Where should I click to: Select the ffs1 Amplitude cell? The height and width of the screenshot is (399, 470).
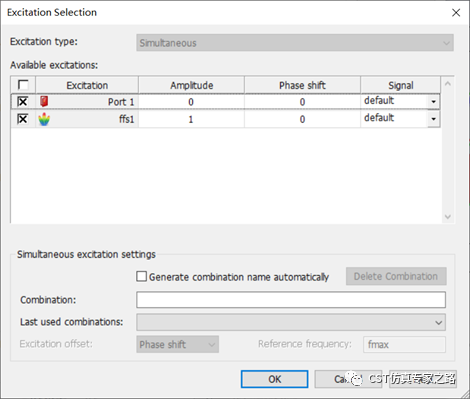(x=191, y=119)
